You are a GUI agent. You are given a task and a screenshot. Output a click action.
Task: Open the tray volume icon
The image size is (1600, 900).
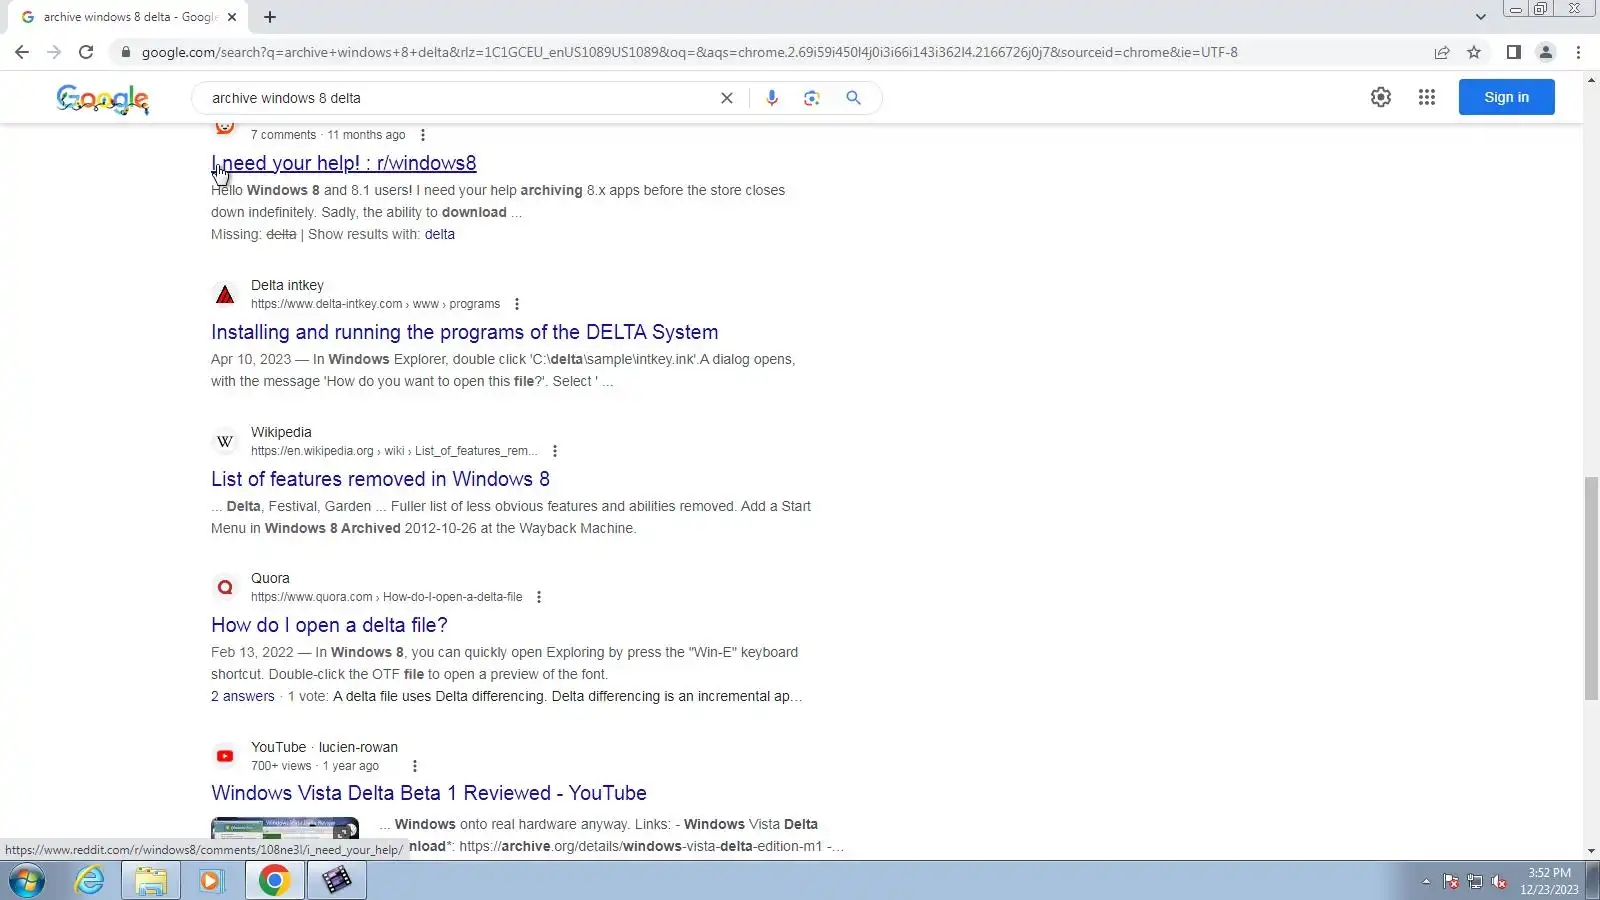pyautogui.click(x=1499, y=881)
